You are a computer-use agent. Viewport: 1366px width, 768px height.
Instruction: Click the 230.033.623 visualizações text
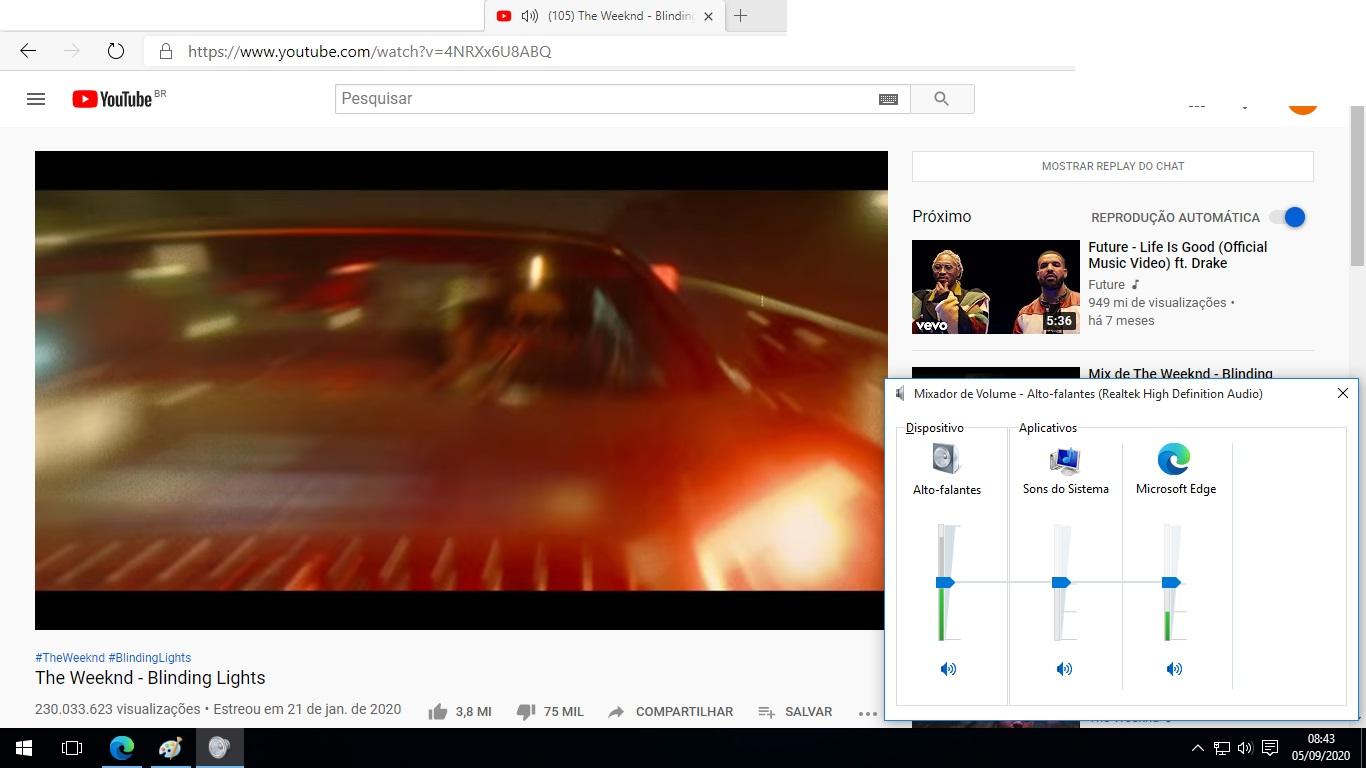click(118, 709)
